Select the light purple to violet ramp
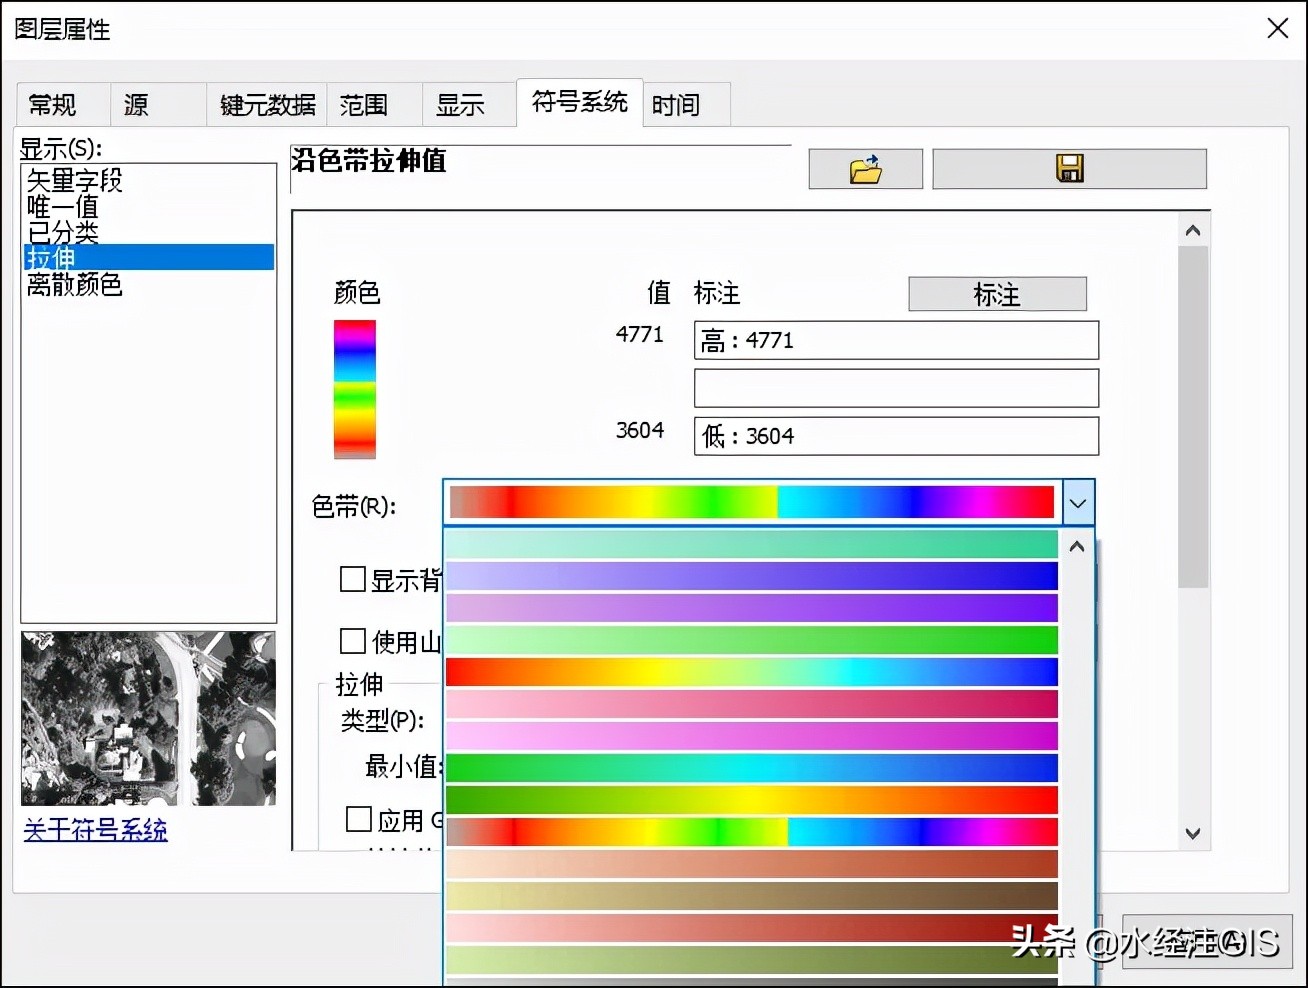Viewport: 1308px width, 988px height. 751,607
